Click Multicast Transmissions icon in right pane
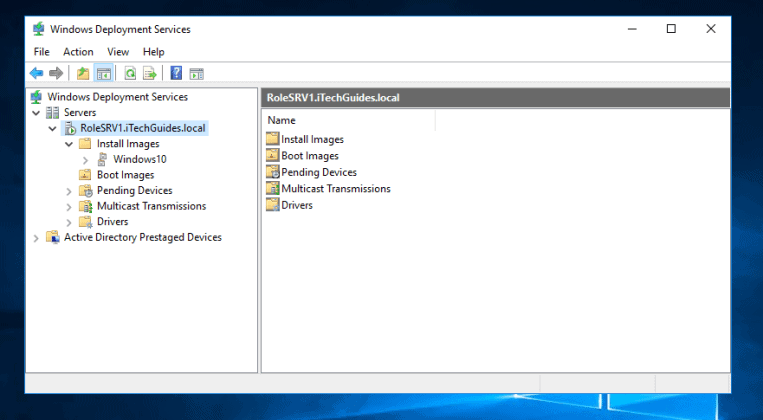 [x=272, y=188]
